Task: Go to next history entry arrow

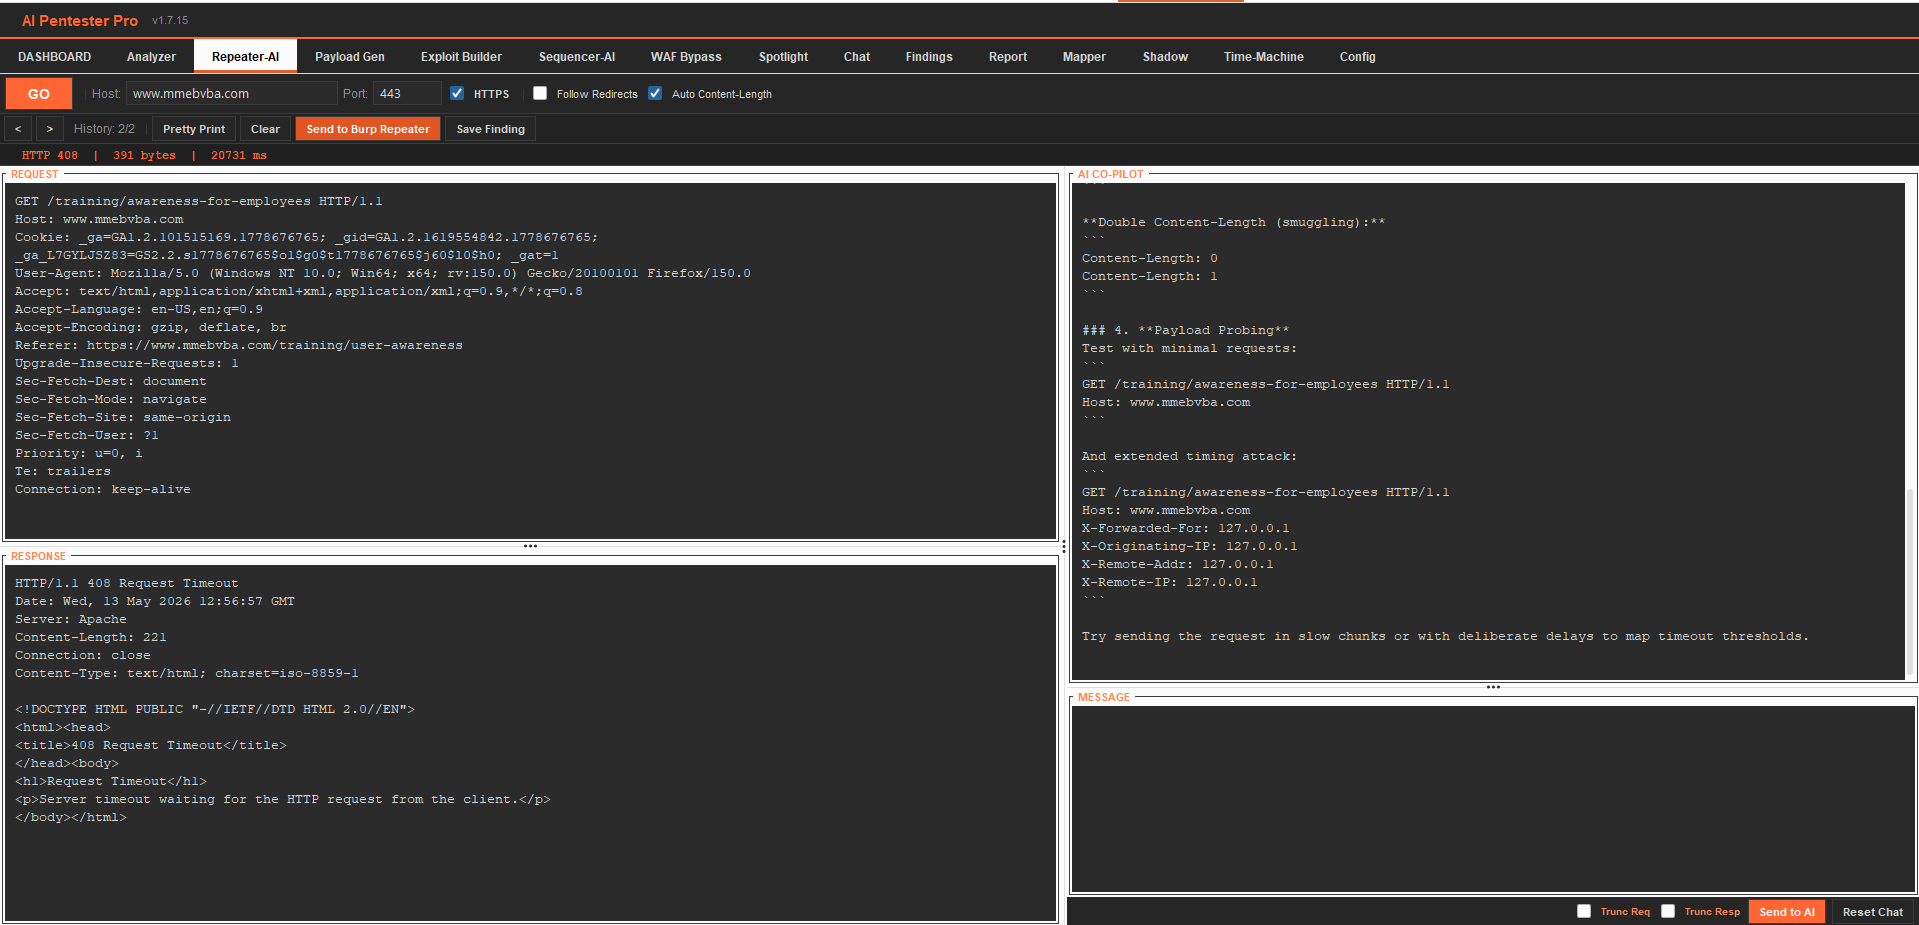Action: click(x=50, y=129)
